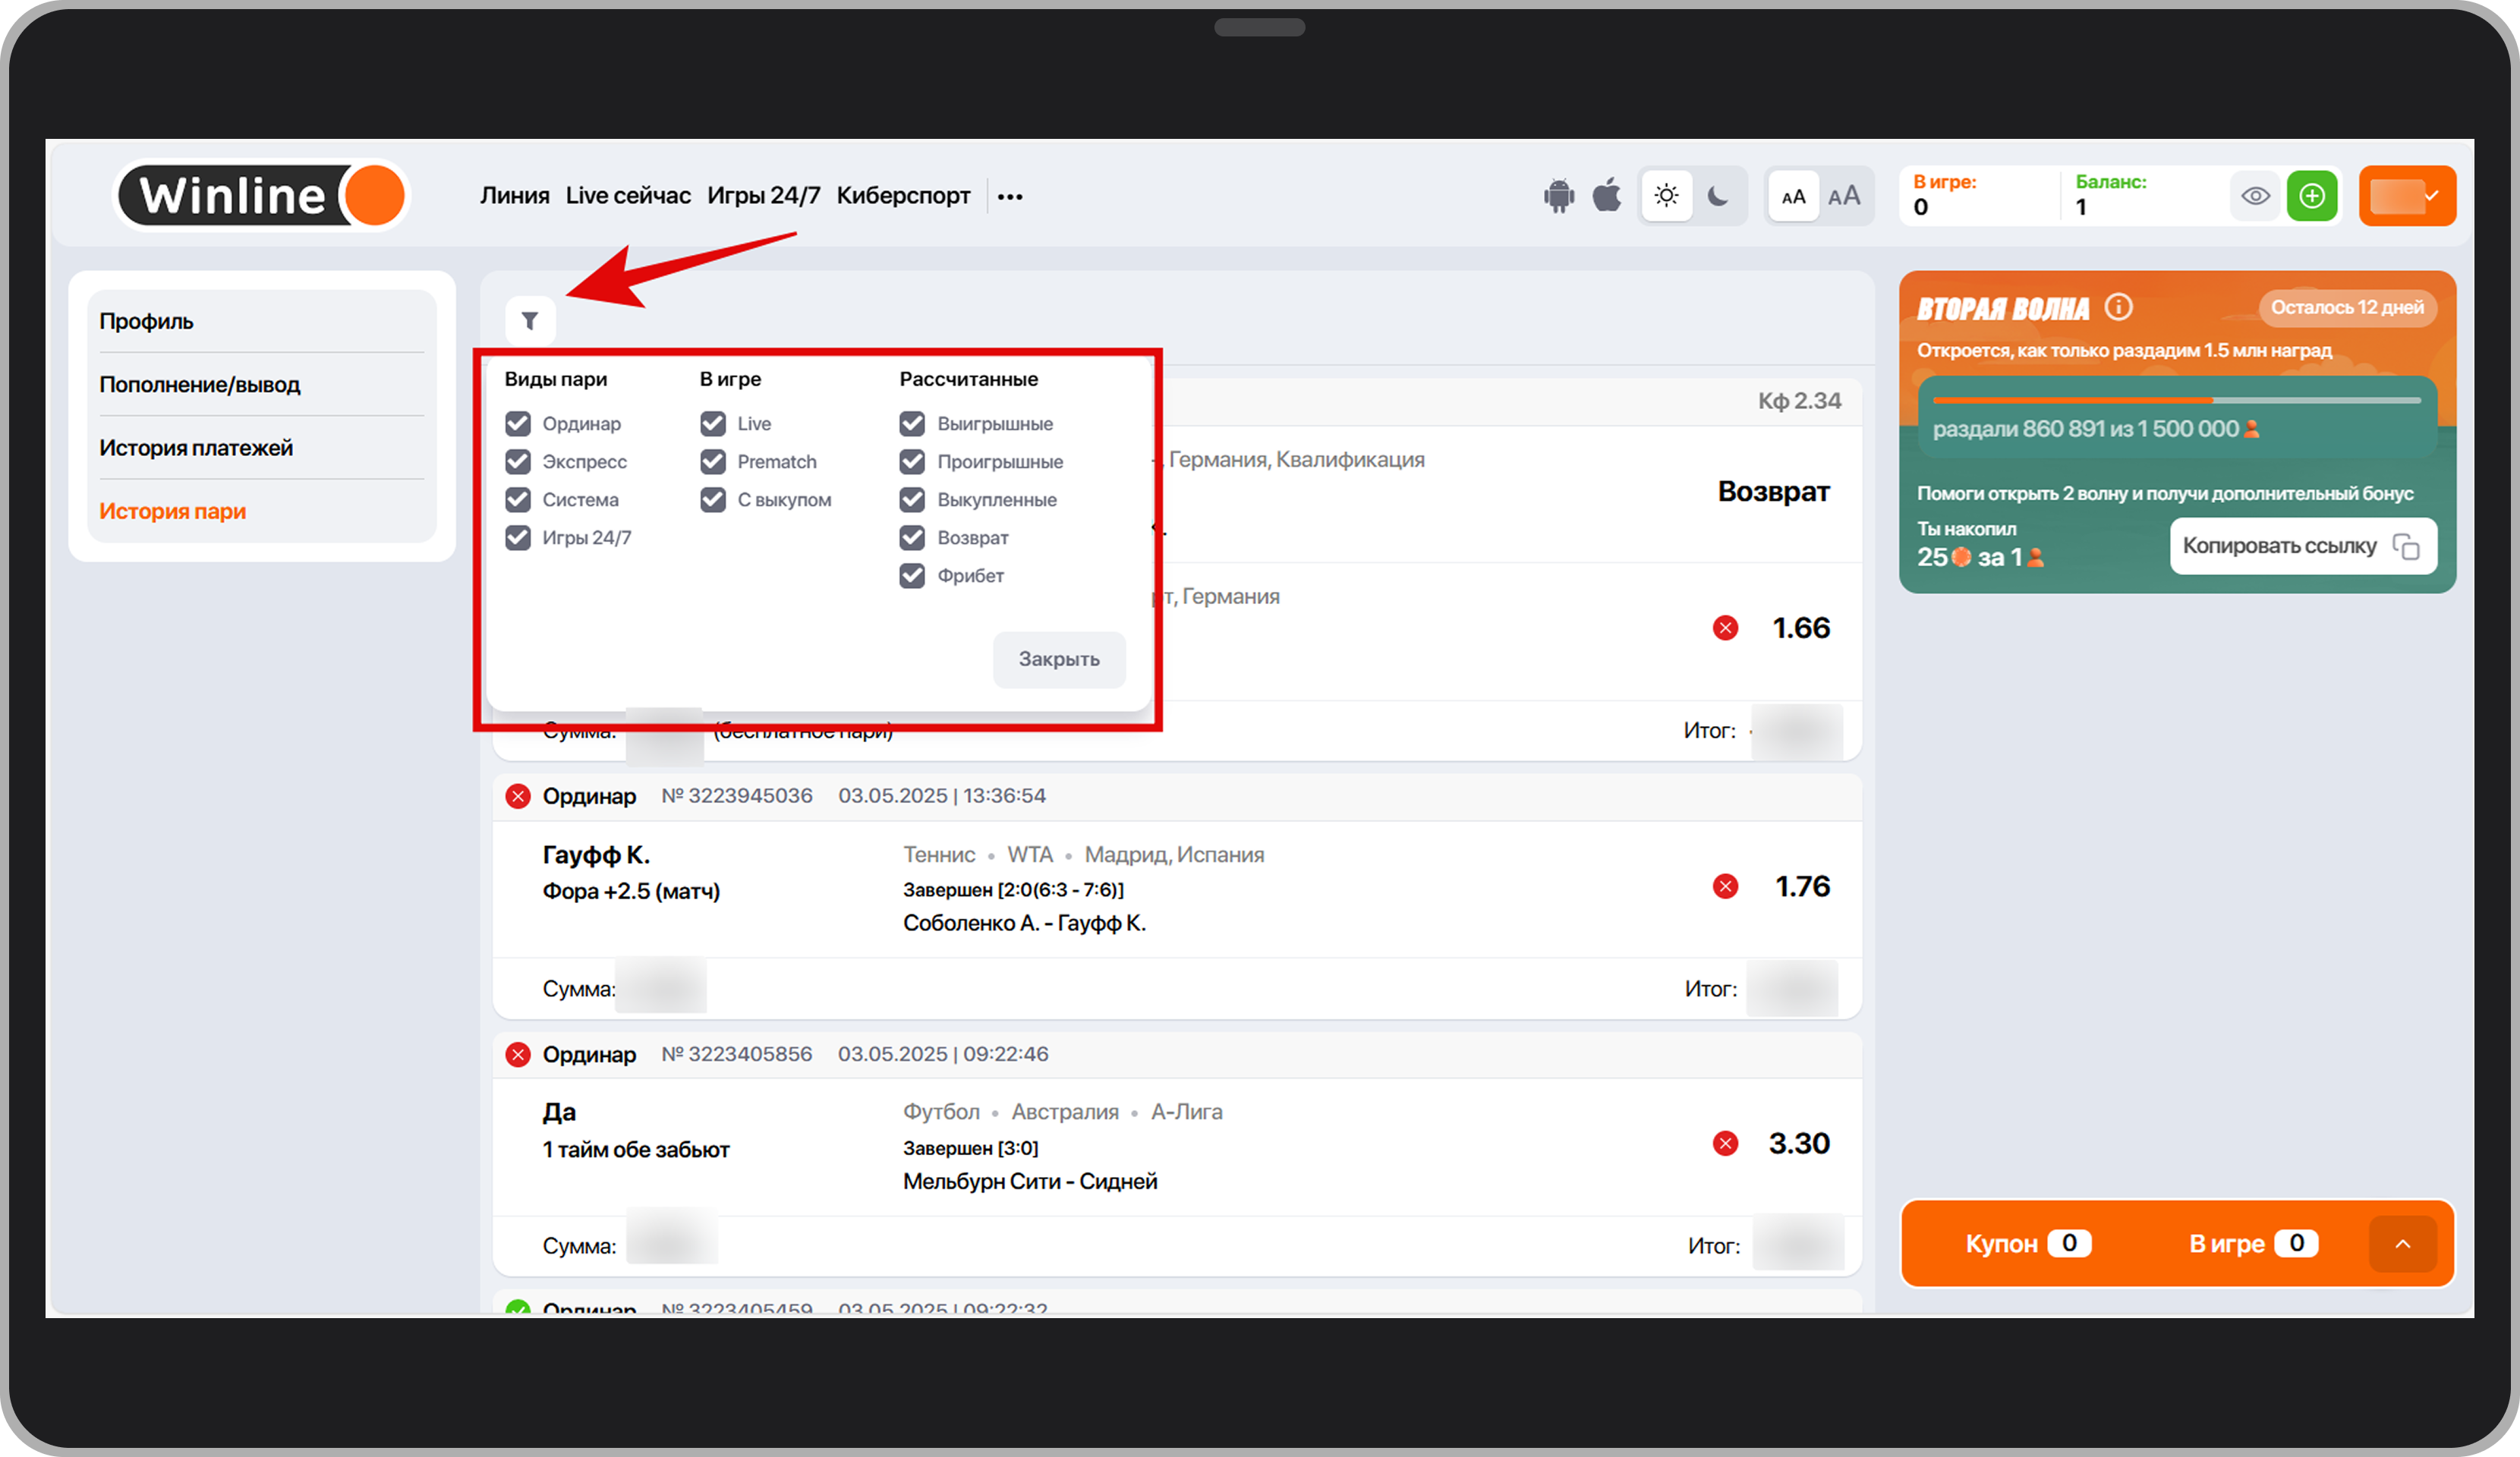Click the filter funnel icon

(x=530, y=321)
